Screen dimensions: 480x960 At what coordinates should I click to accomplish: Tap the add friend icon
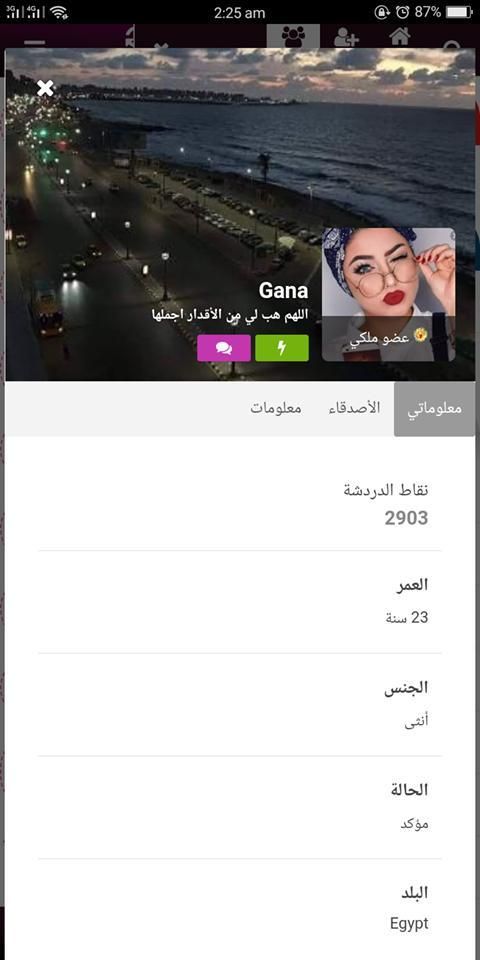347,37
